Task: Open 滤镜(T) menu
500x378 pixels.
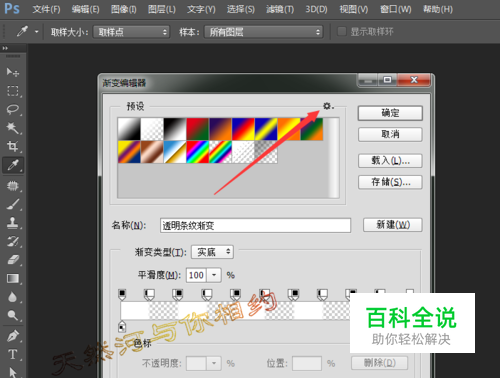Action: click(x=280, y=9)
